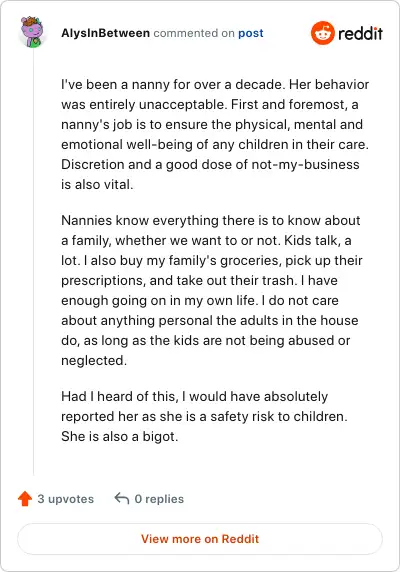
Task: Click the reddit wordmark text
Action: 360,34
